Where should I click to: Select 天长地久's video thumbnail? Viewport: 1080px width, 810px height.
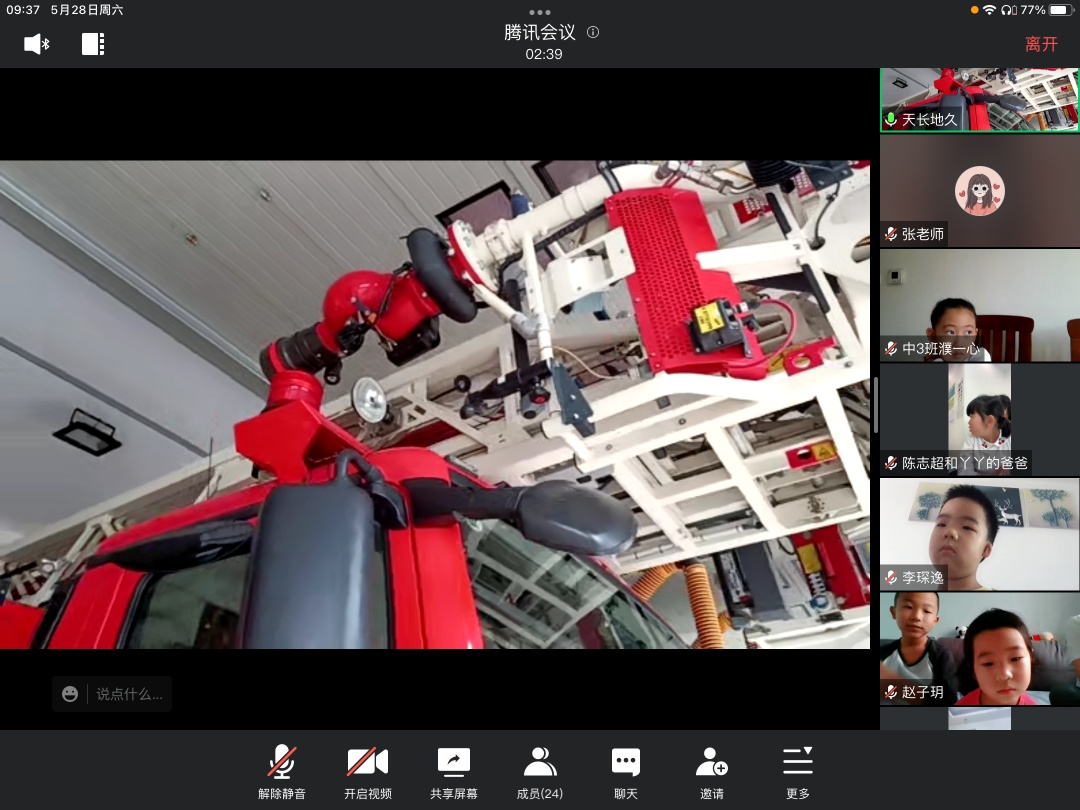point(979,99)
